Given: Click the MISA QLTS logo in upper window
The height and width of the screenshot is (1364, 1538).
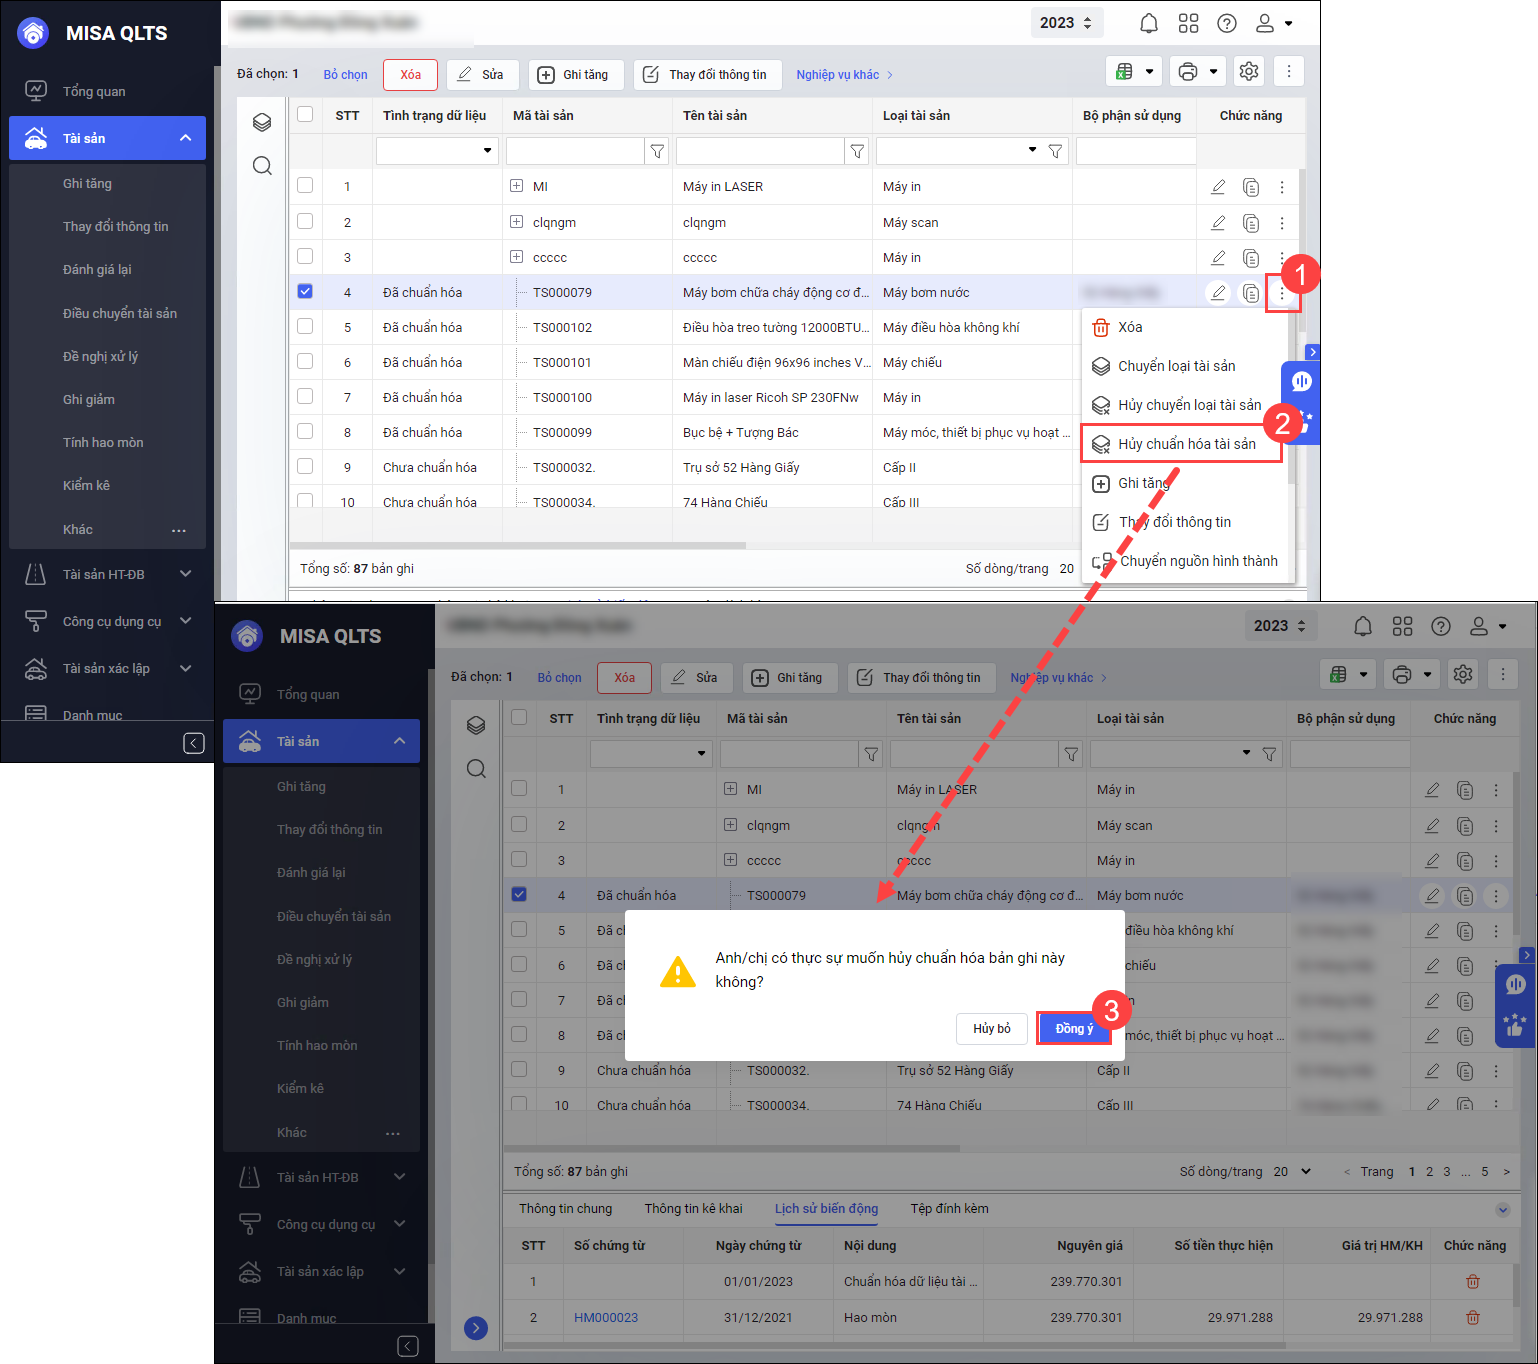Looking at the screenshot, I should coord(34,33).
